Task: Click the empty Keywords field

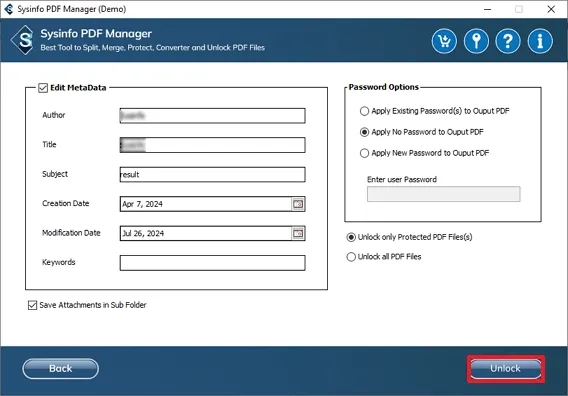Action: (213, 263)
